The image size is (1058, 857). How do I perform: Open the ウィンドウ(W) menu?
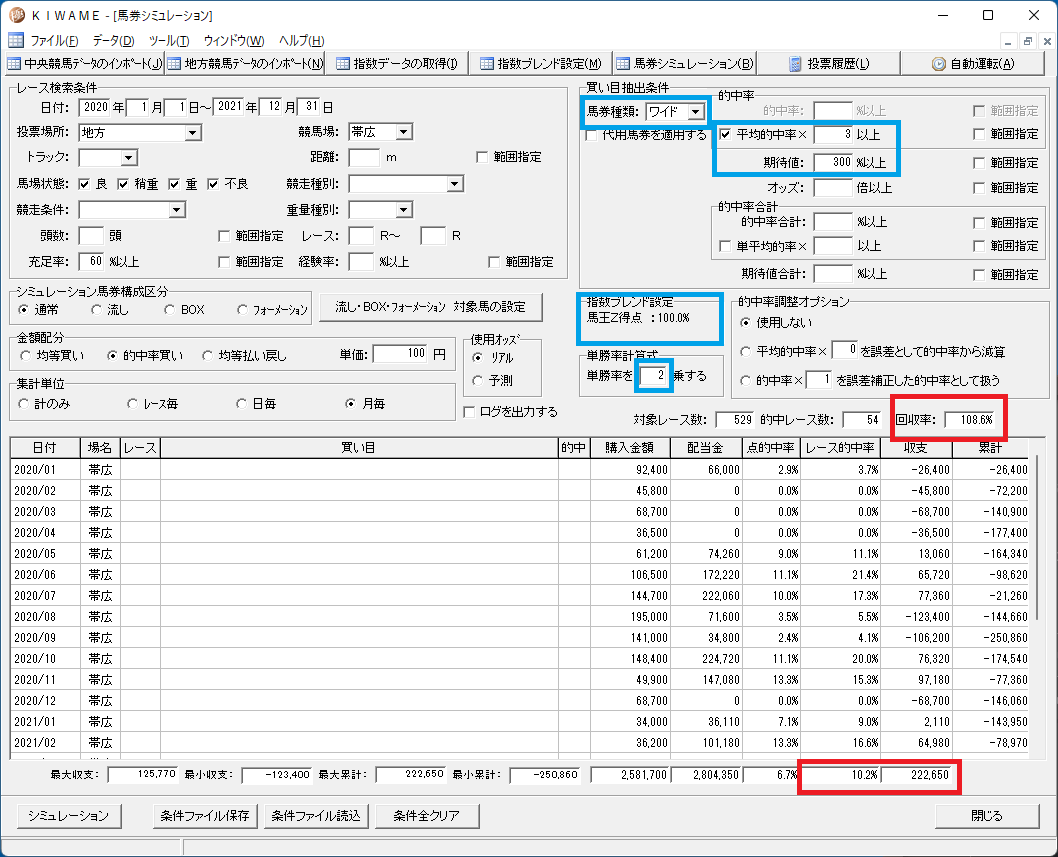[233, 40]
